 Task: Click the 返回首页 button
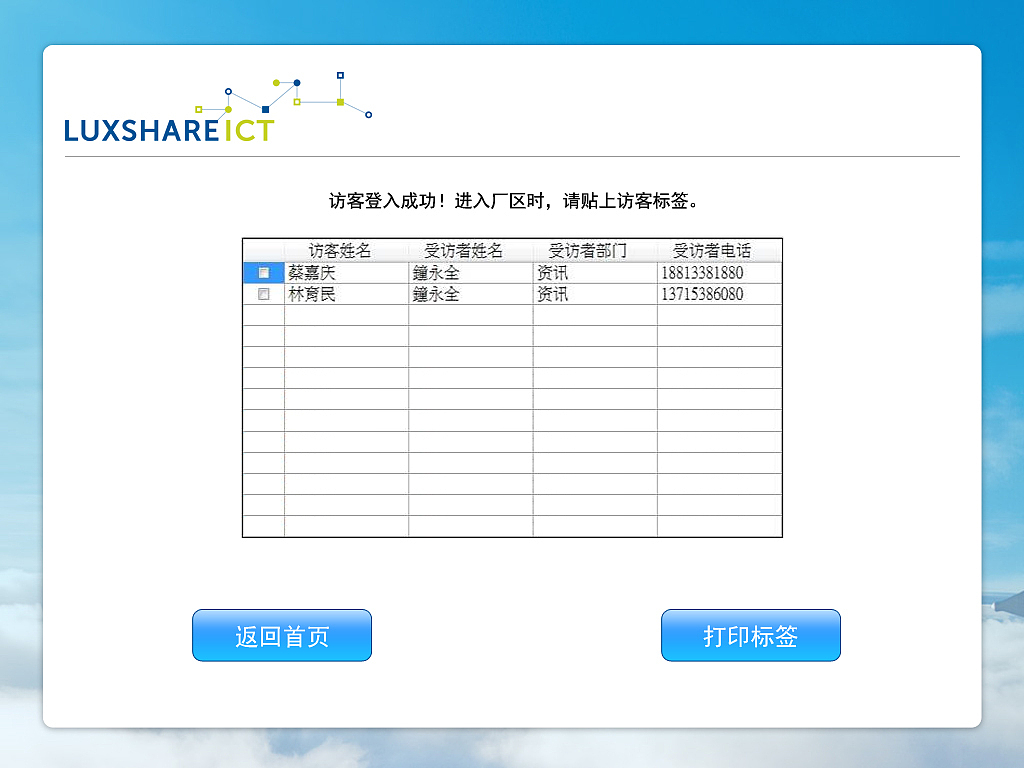(x=282, y=635)
